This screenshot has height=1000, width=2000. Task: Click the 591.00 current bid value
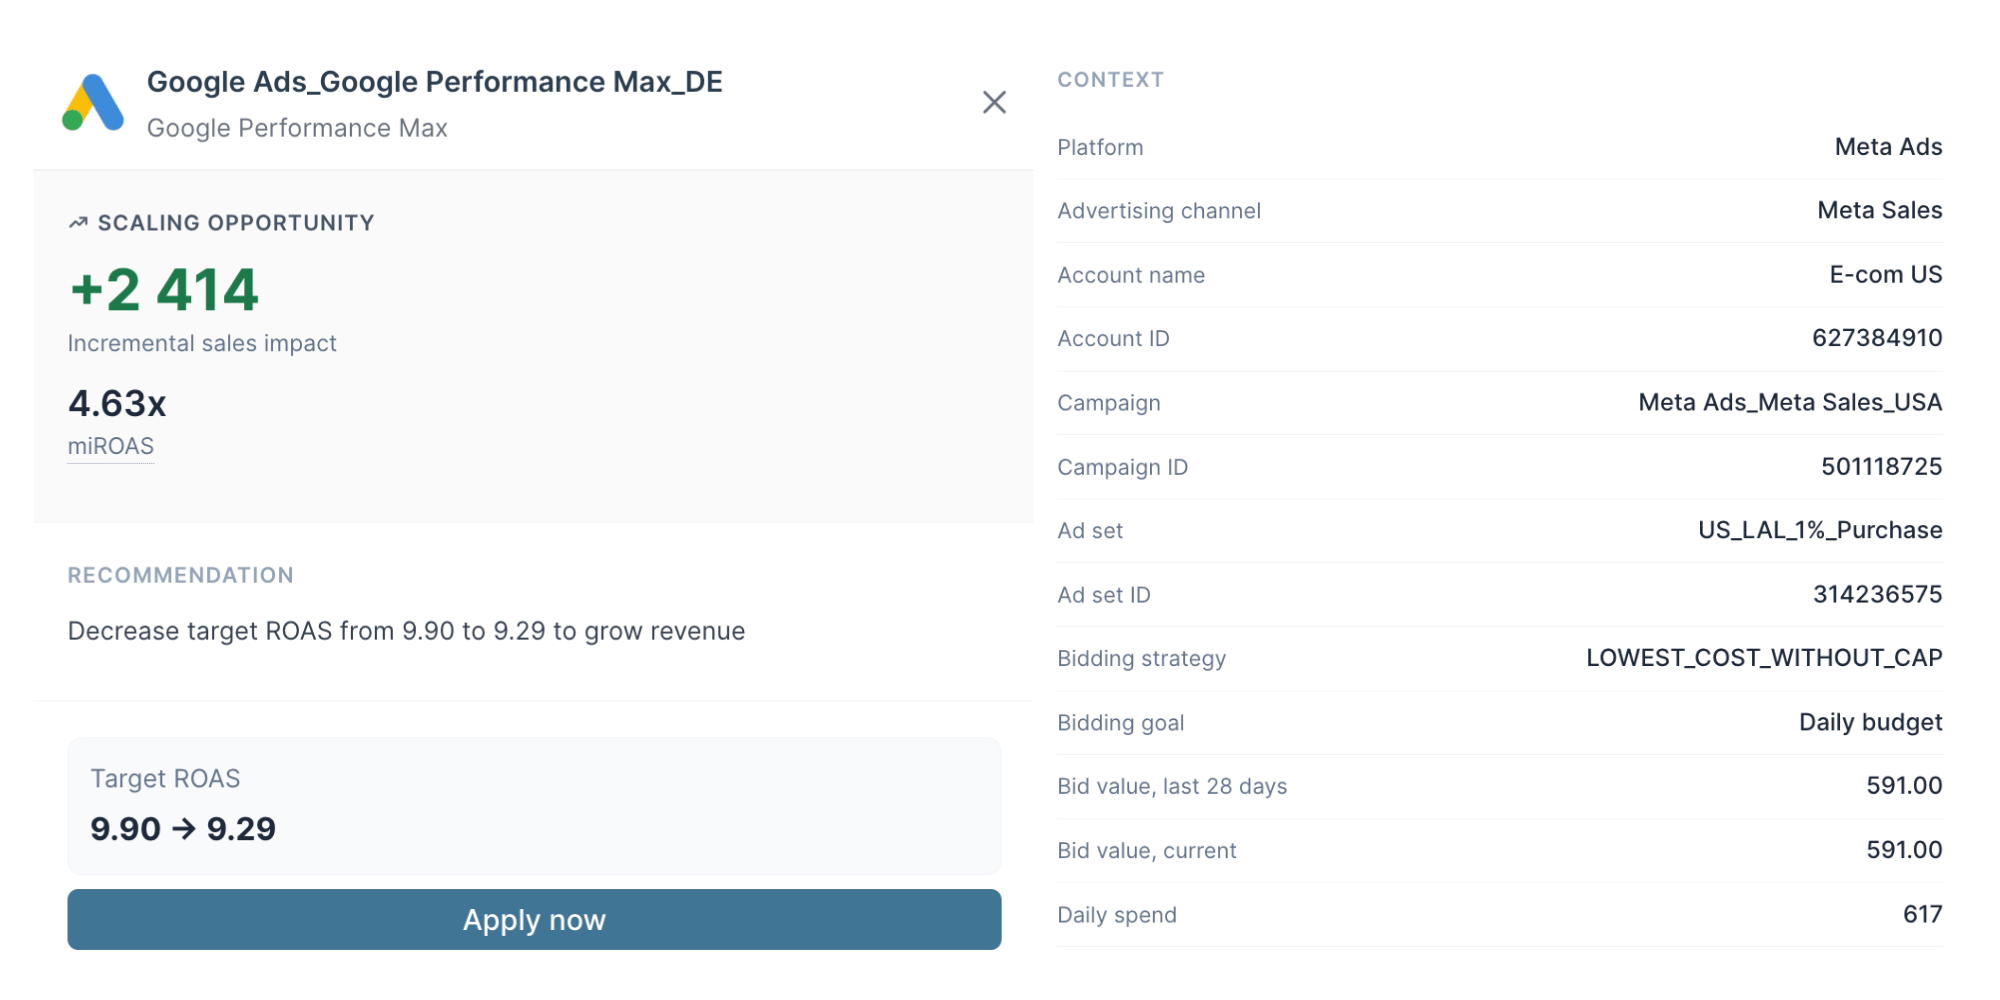[1904, 850]
